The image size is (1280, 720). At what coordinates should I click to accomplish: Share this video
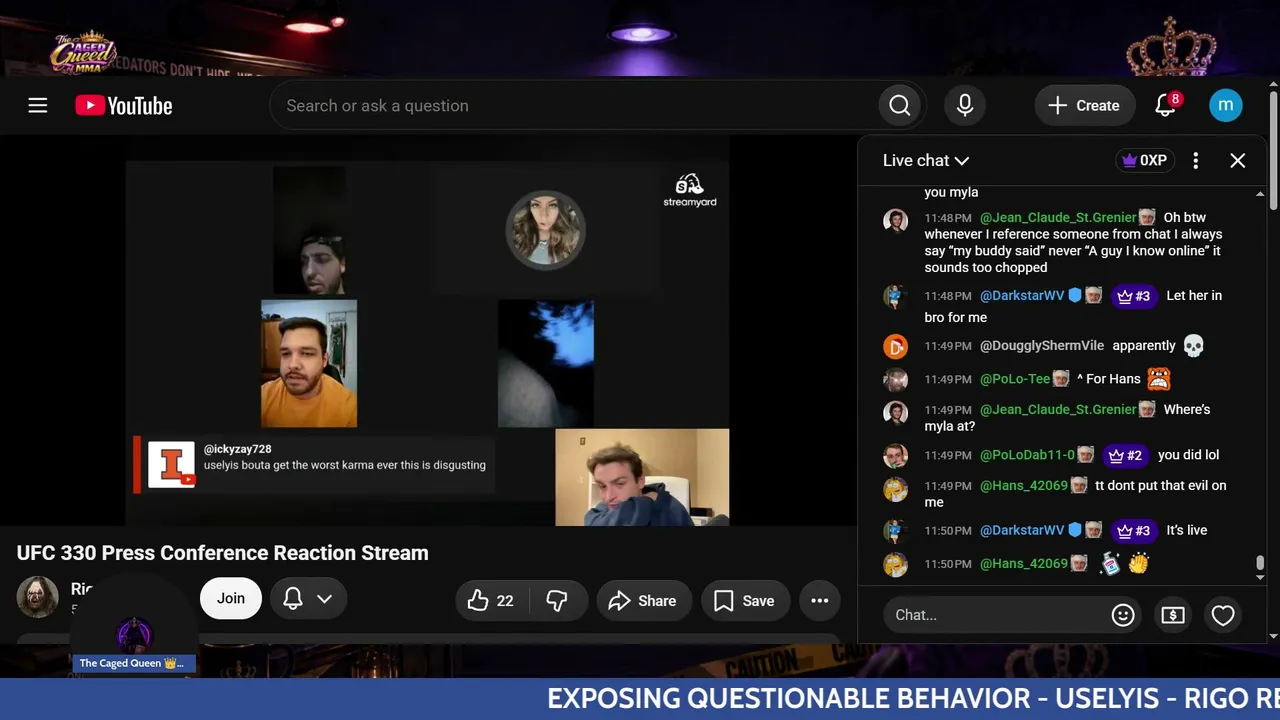tap(644, 600)
